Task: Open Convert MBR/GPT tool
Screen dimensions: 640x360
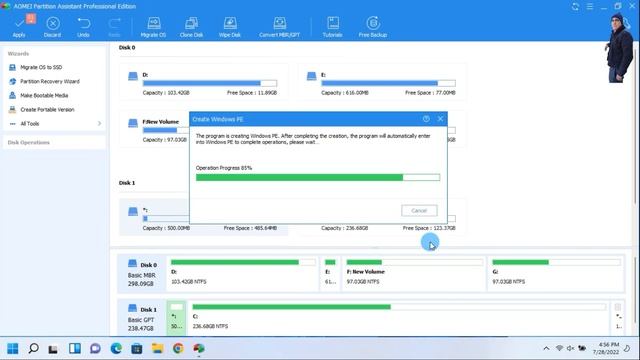Action: point(280,27)
